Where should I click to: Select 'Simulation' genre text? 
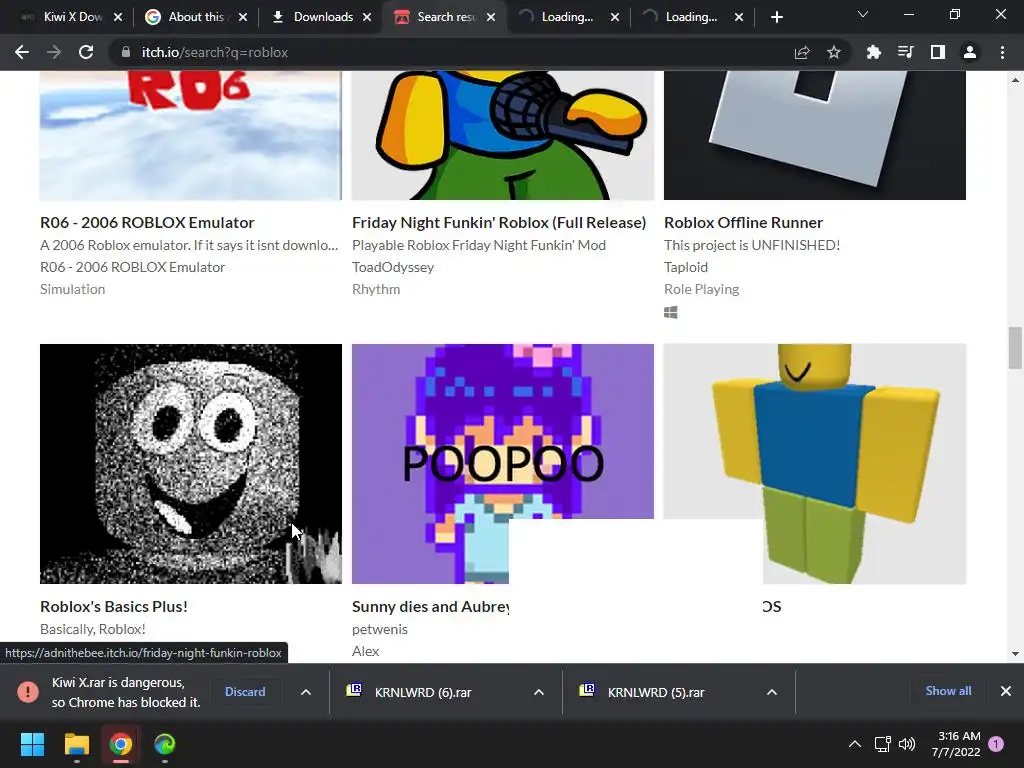pyautogui.click(x=72, y=289)
